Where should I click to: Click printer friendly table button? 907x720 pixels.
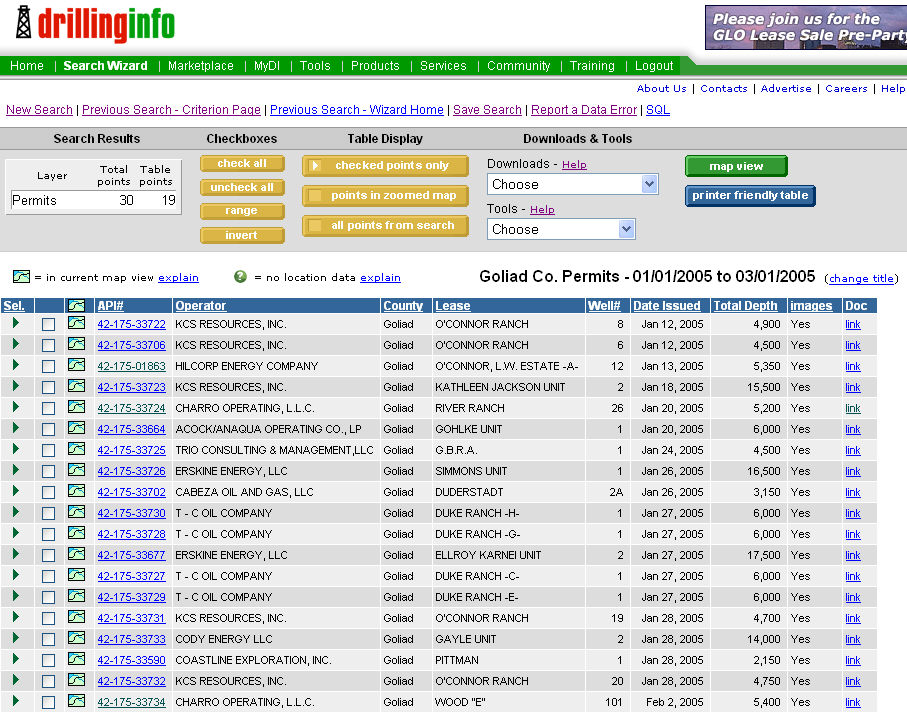coord(750,195)
